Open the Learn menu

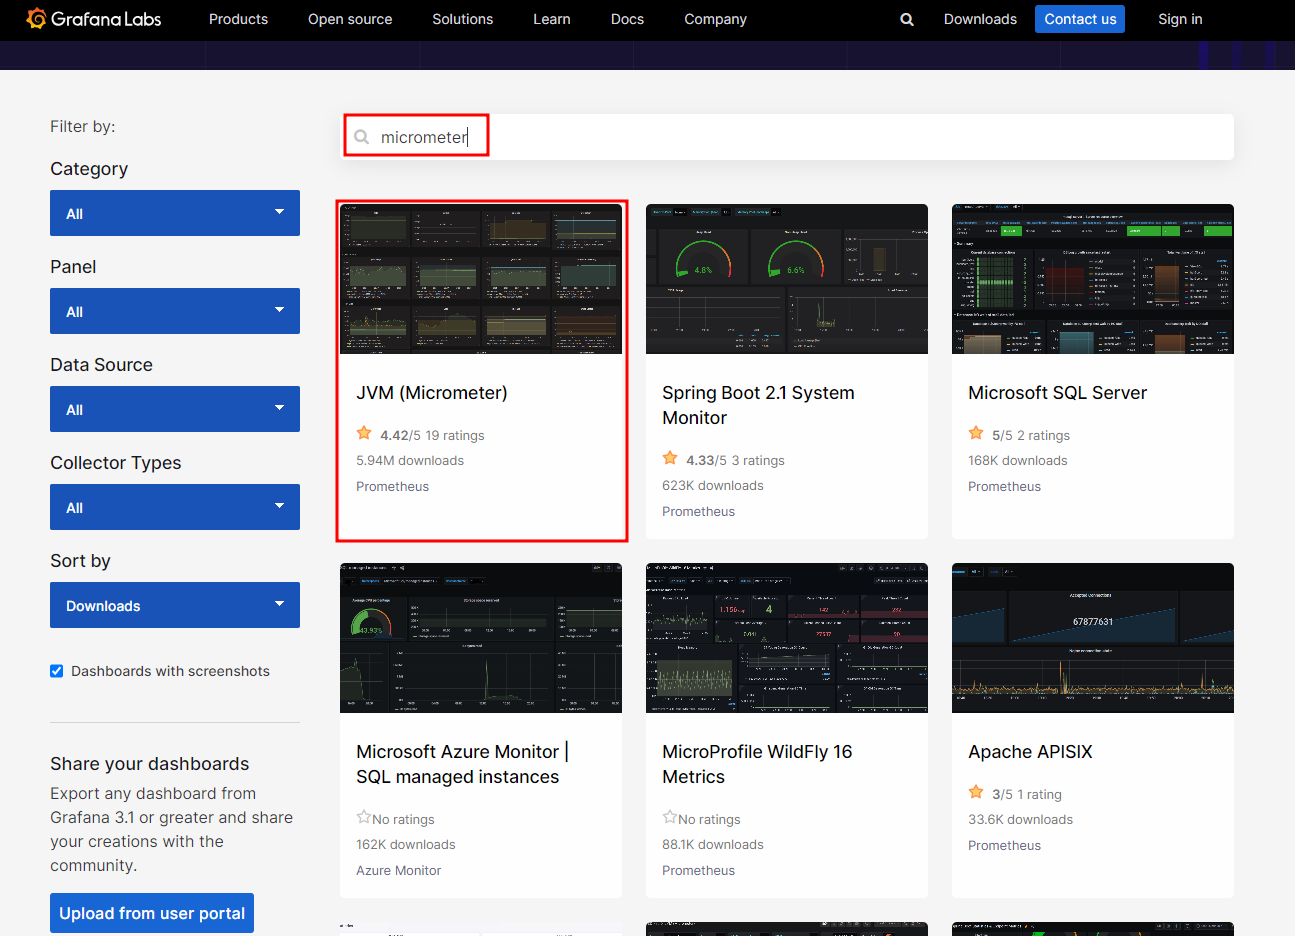552,19
